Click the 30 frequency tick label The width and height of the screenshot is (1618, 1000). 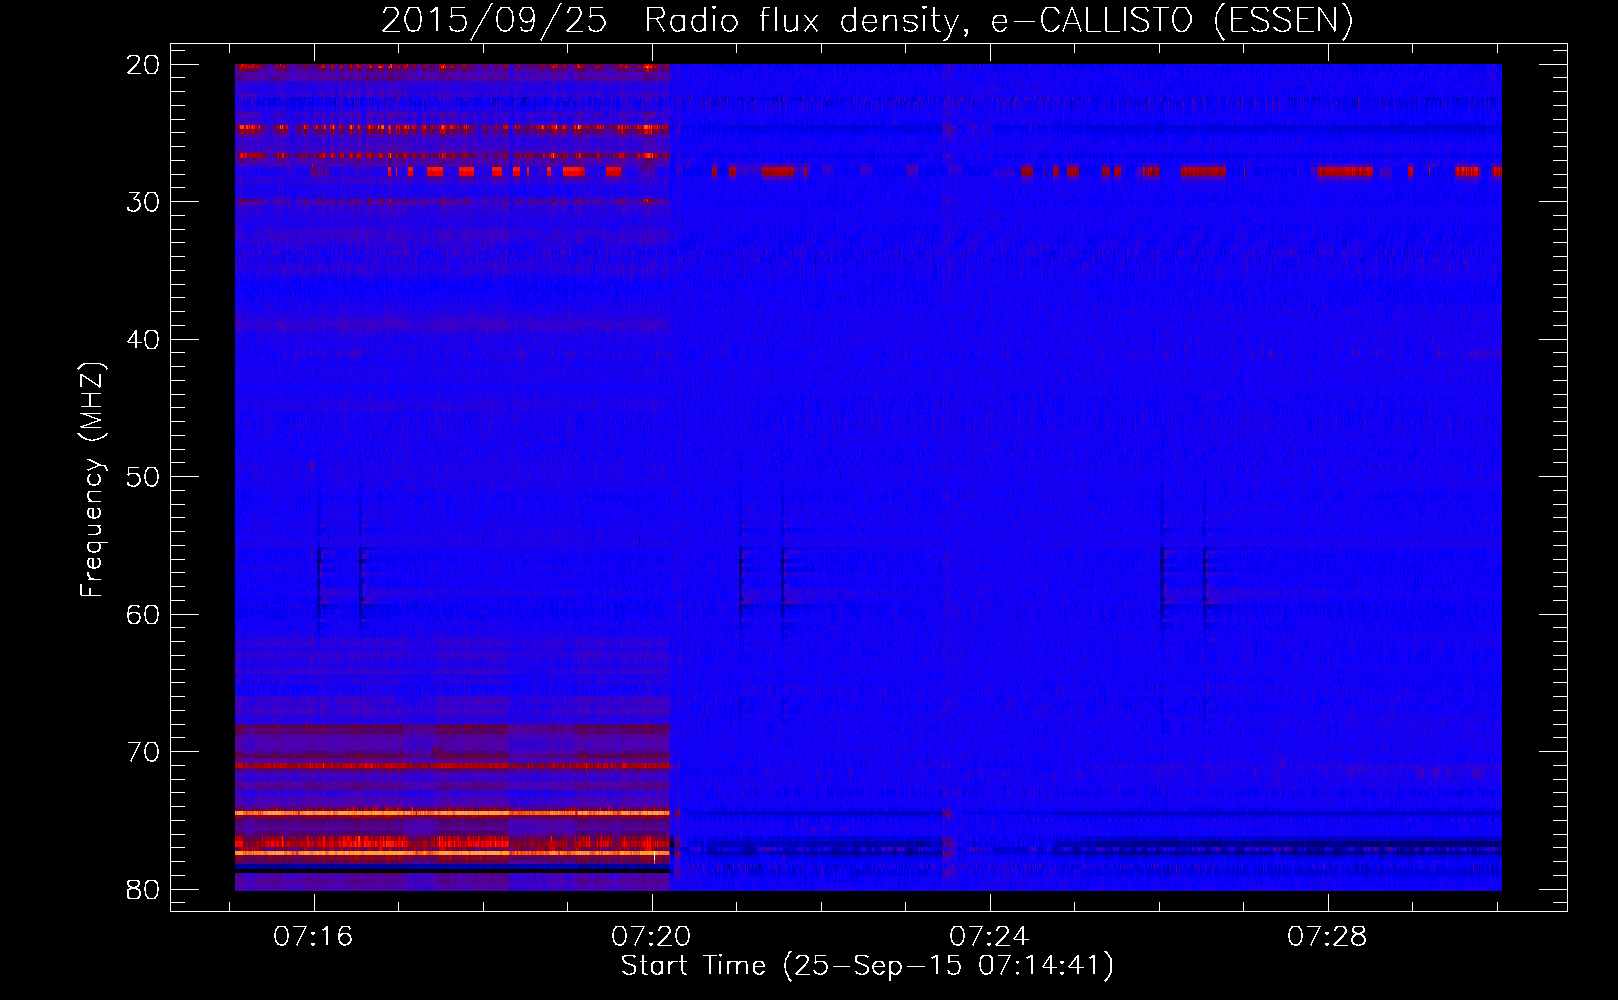143,202
